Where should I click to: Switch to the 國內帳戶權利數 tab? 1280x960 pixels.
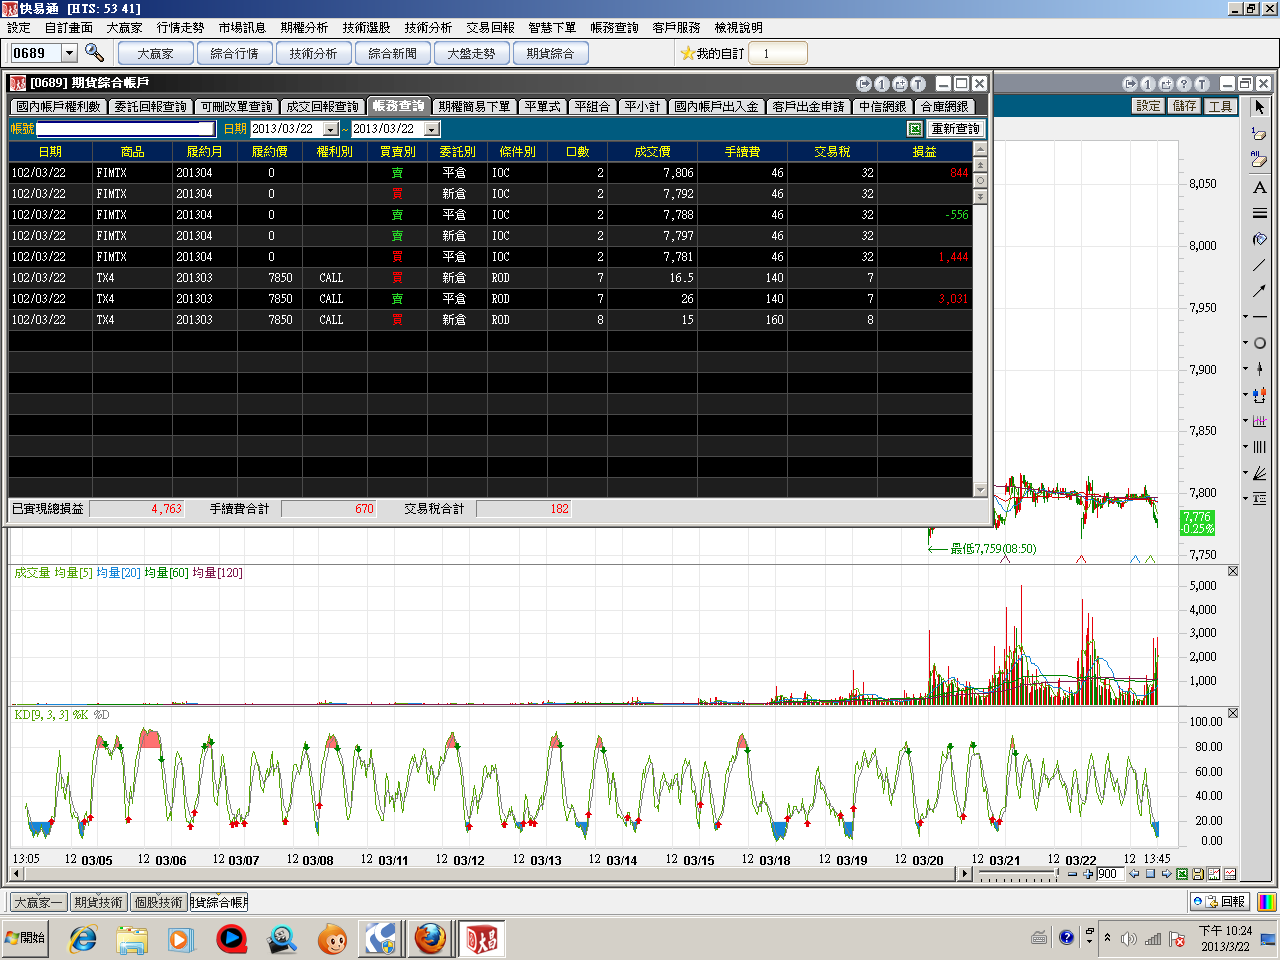(59, 106)
